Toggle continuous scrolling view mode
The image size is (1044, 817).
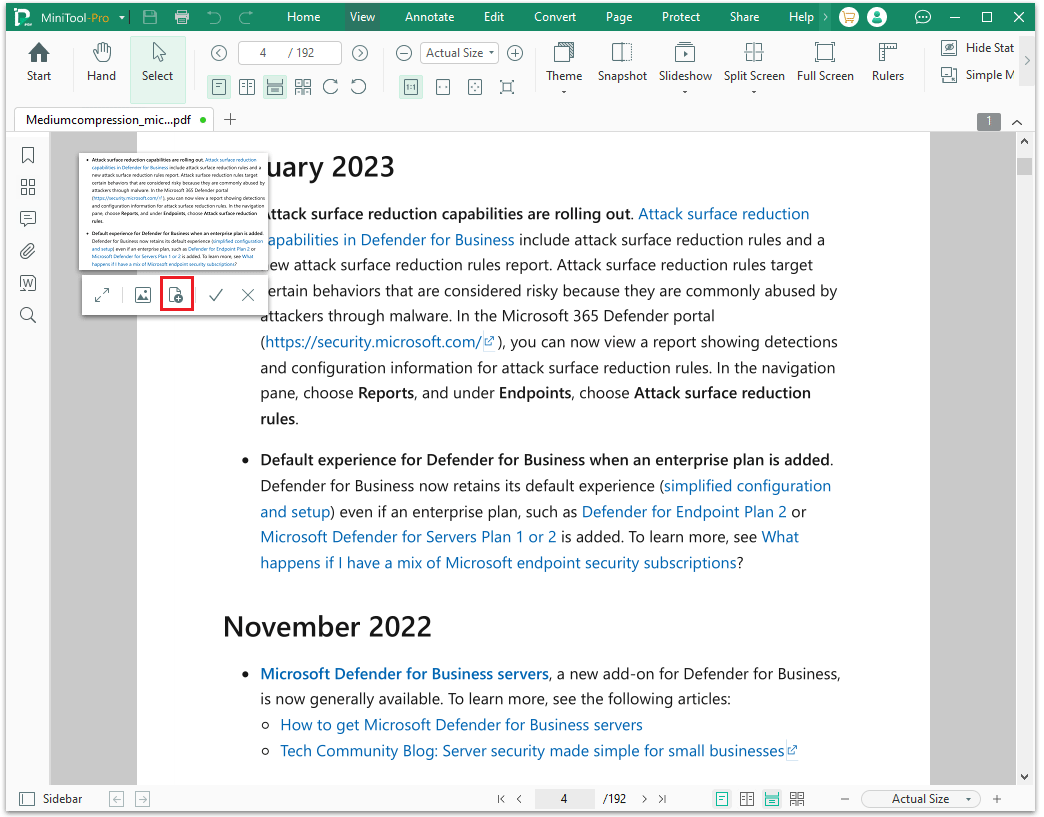[275, 87]
